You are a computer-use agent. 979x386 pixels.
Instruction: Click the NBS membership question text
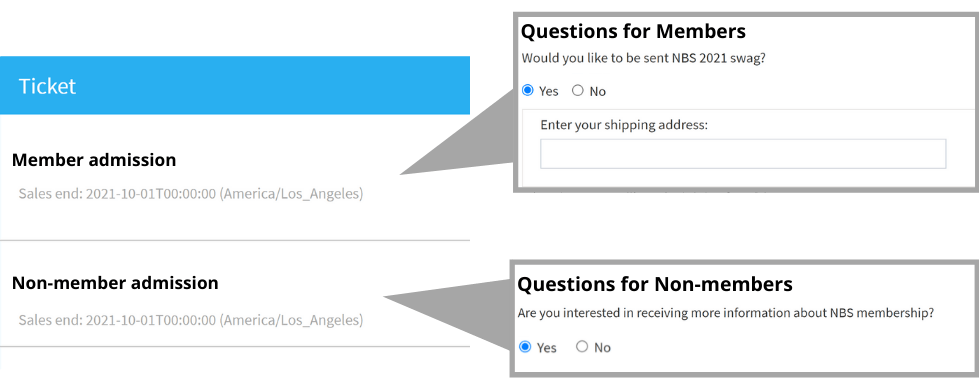pos(726,313)
